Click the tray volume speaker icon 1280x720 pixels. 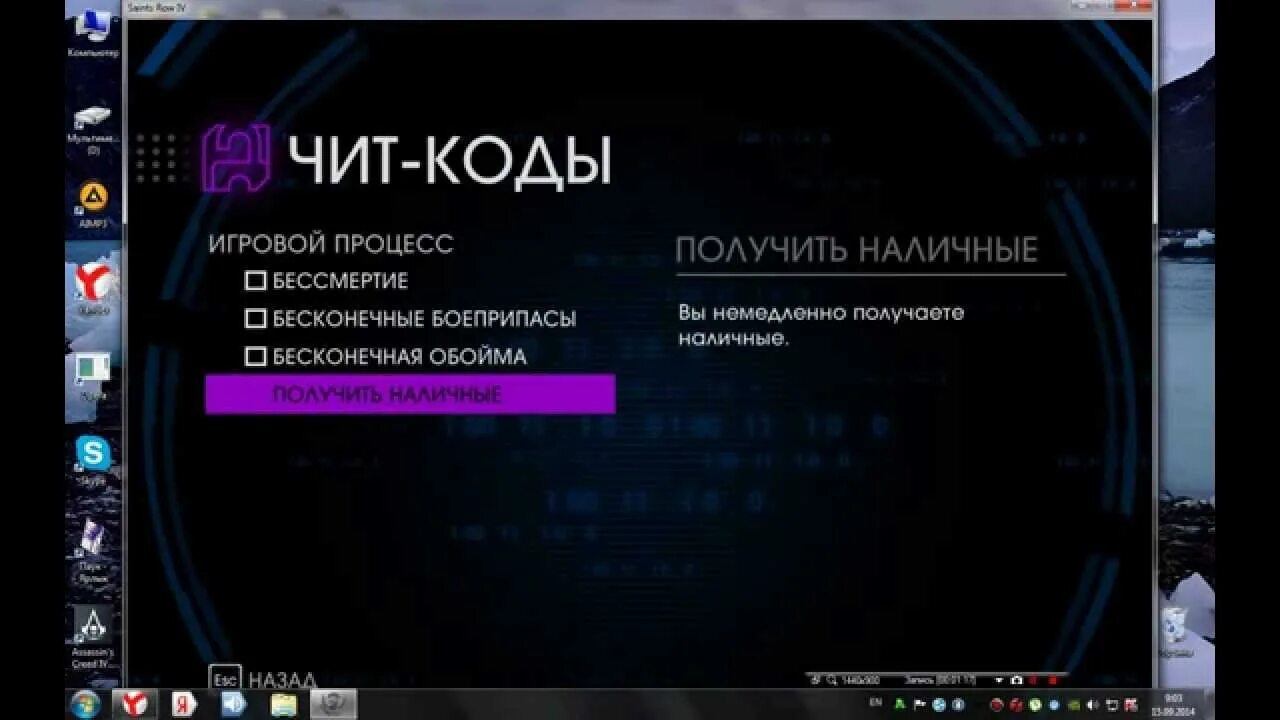point(1093,705)
